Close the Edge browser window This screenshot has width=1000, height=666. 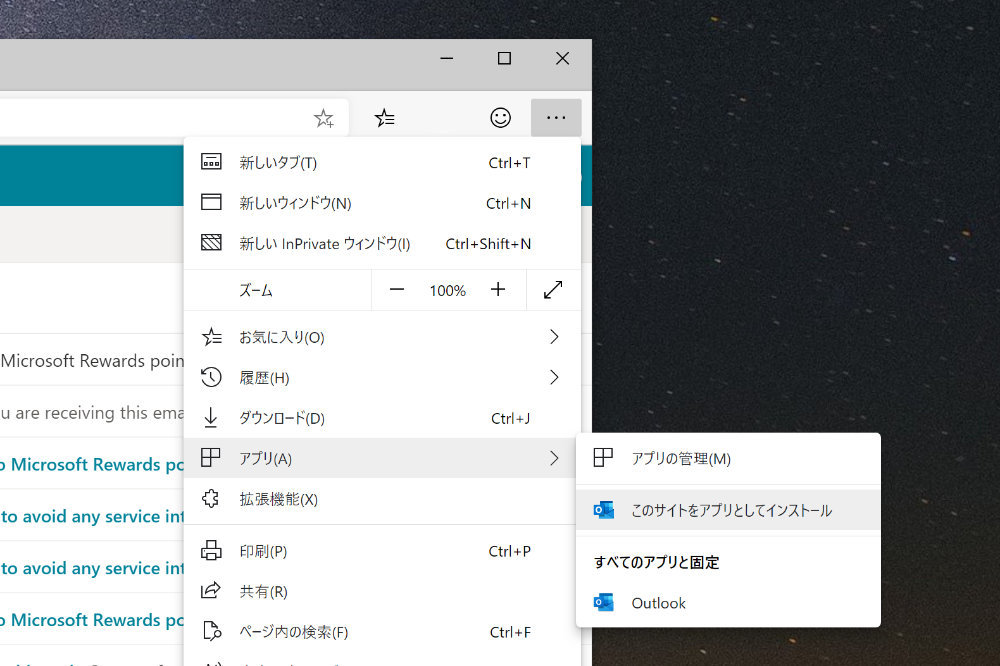pyautogui.click(x=562, y=59)
